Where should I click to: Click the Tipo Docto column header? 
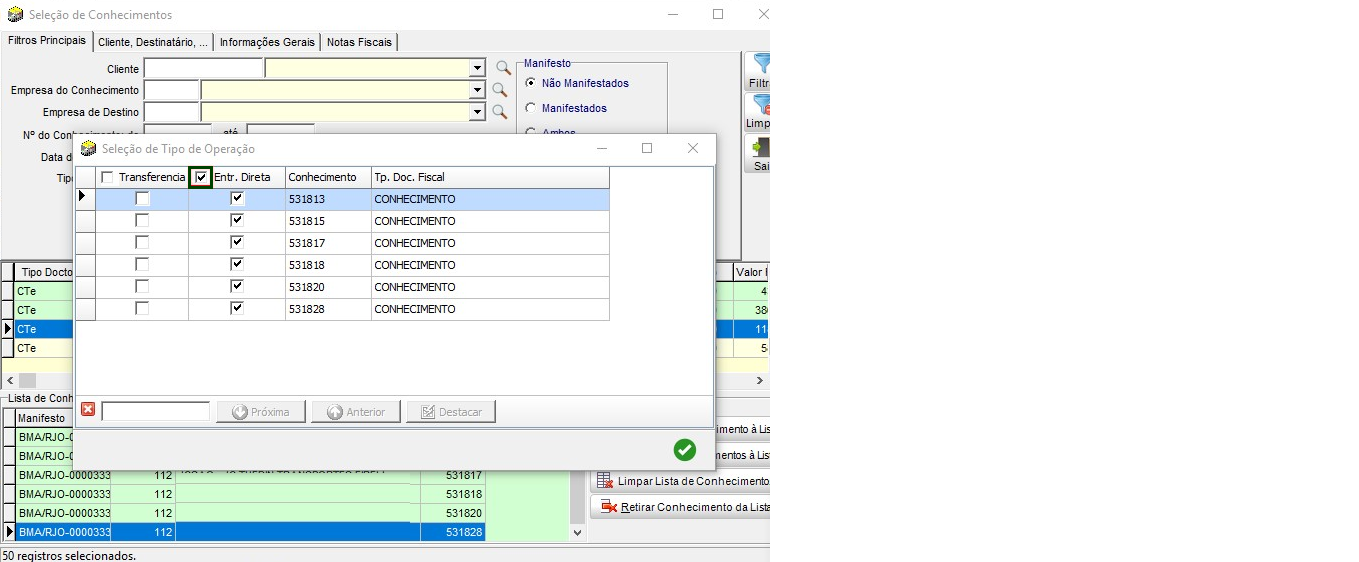tap(45, 272)
